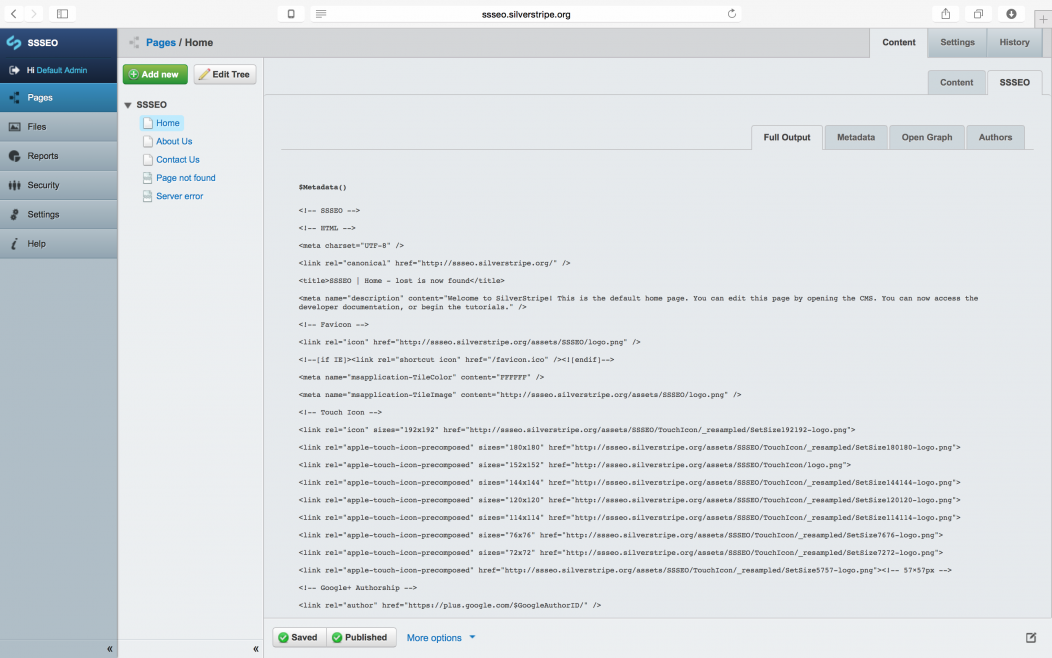
Task: Click the Home page document icon
Action: 148,123
